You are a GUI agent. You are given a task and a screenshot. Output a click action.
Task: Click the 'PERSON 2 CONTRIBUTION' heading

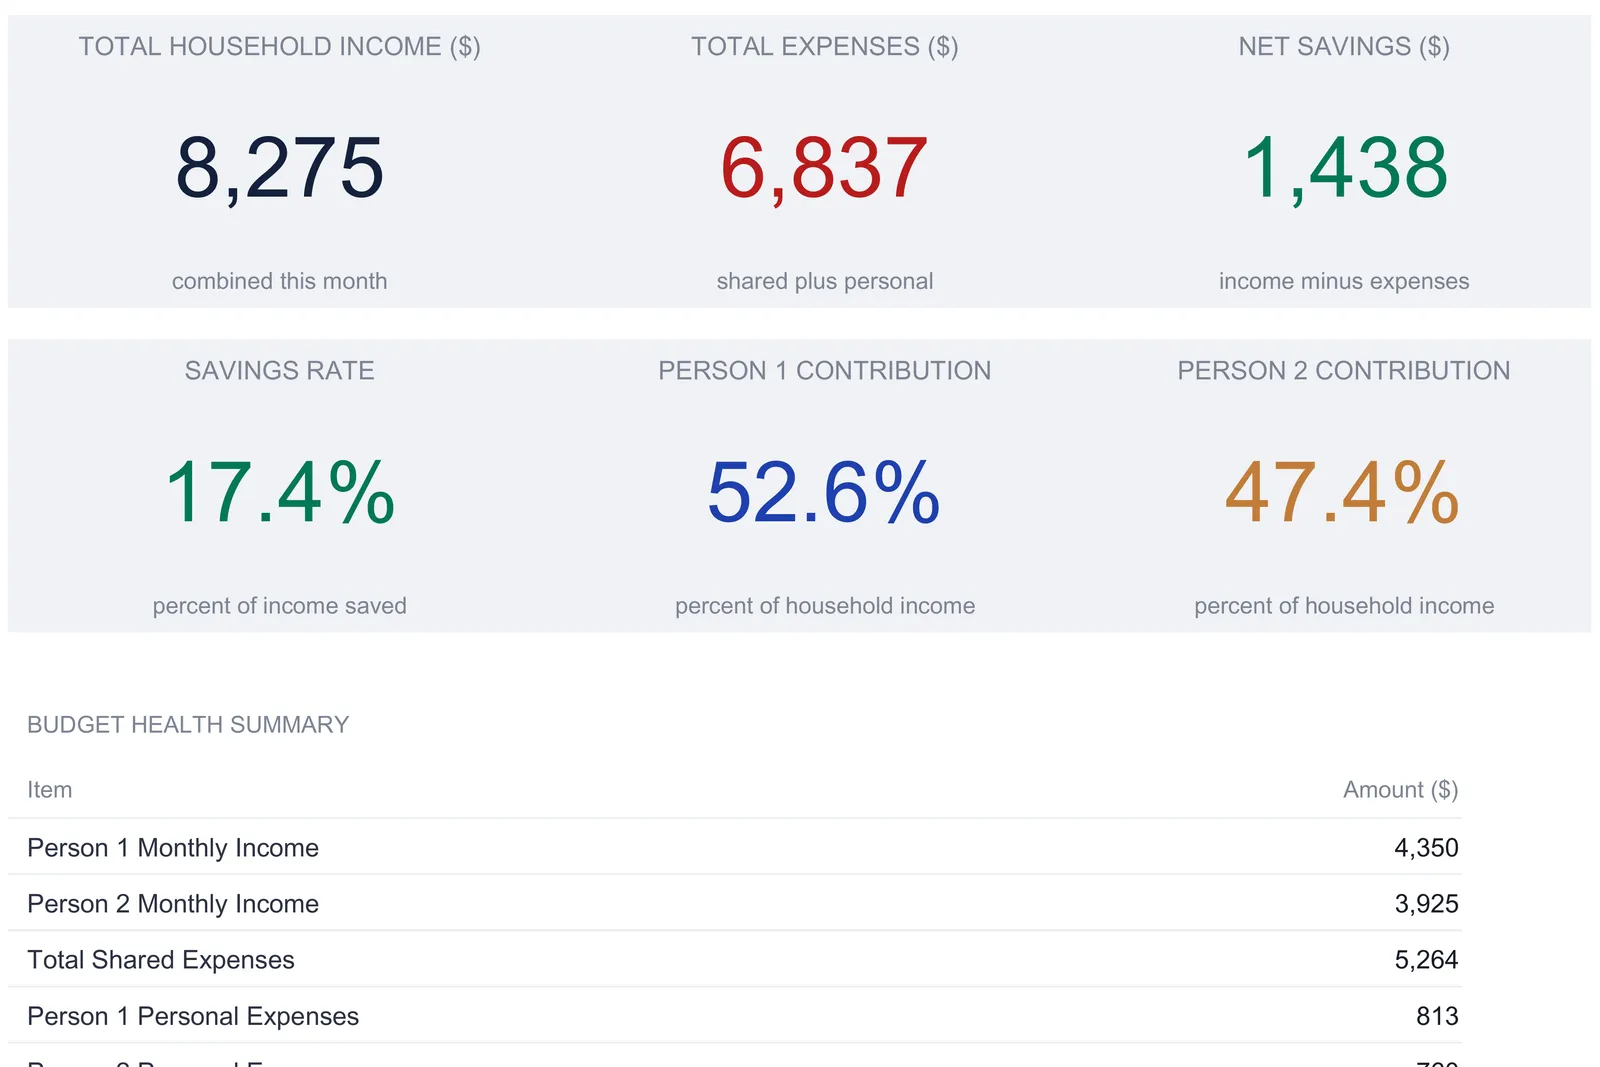[x=1344, y=371]
